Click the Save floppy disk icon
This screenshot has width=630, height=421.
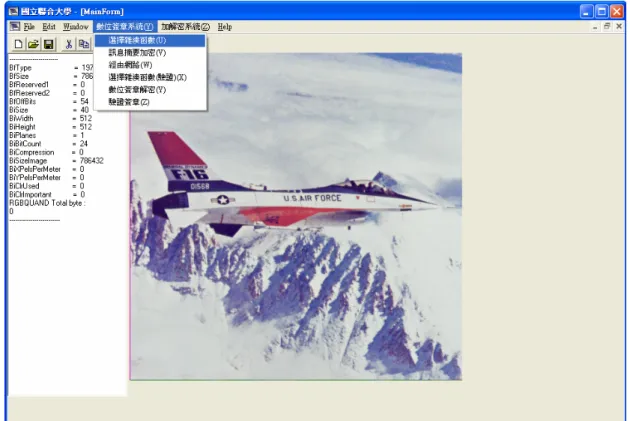click(49, 44)
